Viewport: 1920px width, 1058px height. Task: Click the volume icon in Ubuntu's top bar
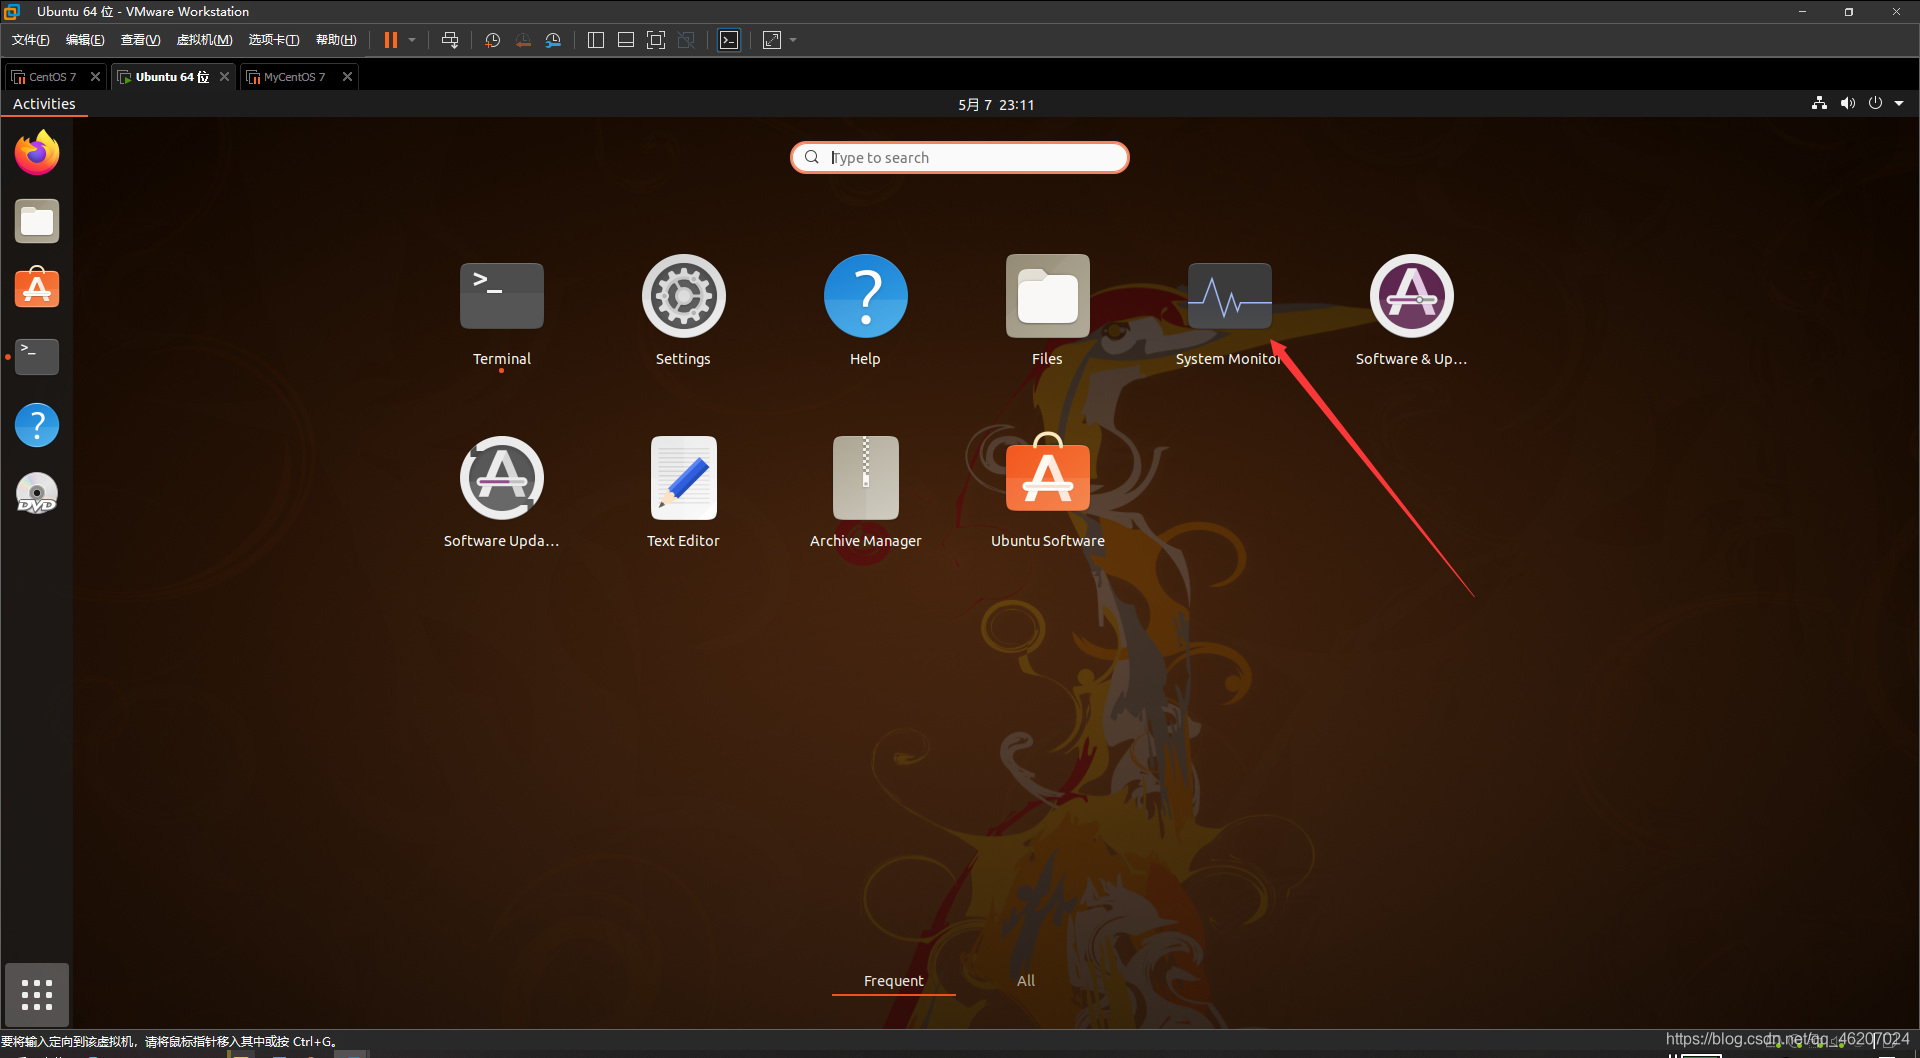click(x=1847, y=103)
